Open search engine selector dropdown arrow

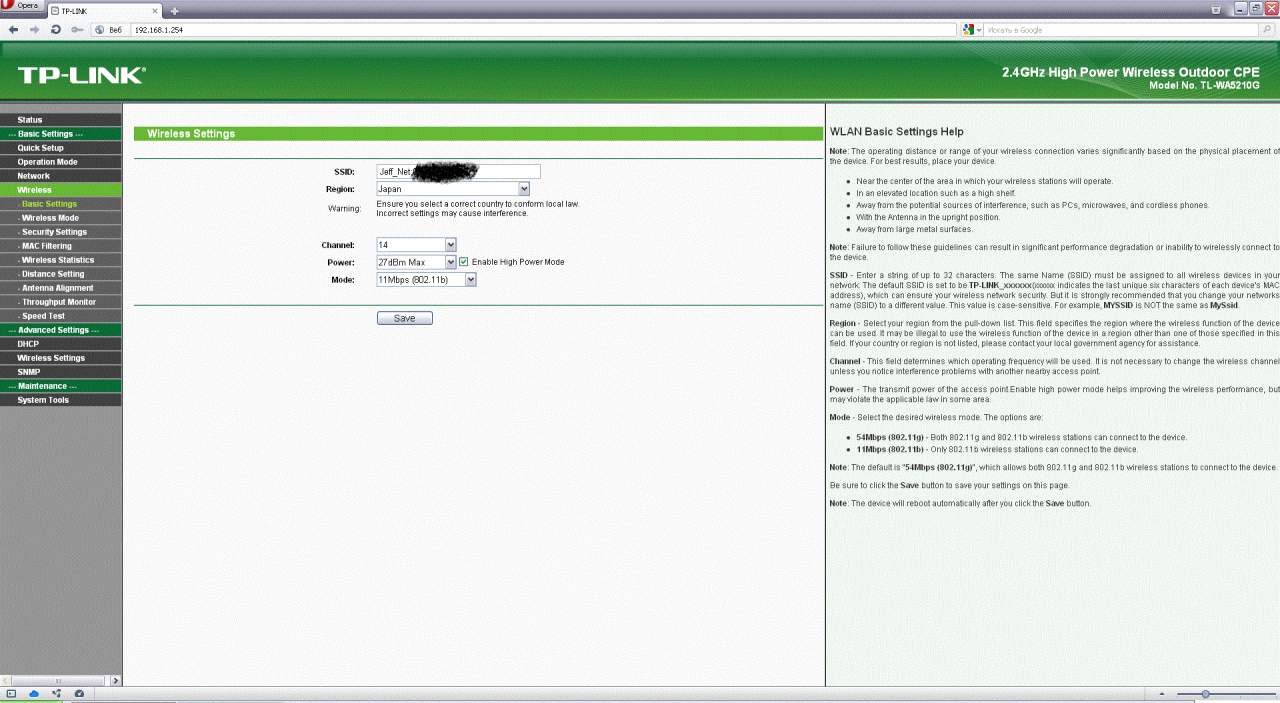pyautogui.click(x=979, y=30)
